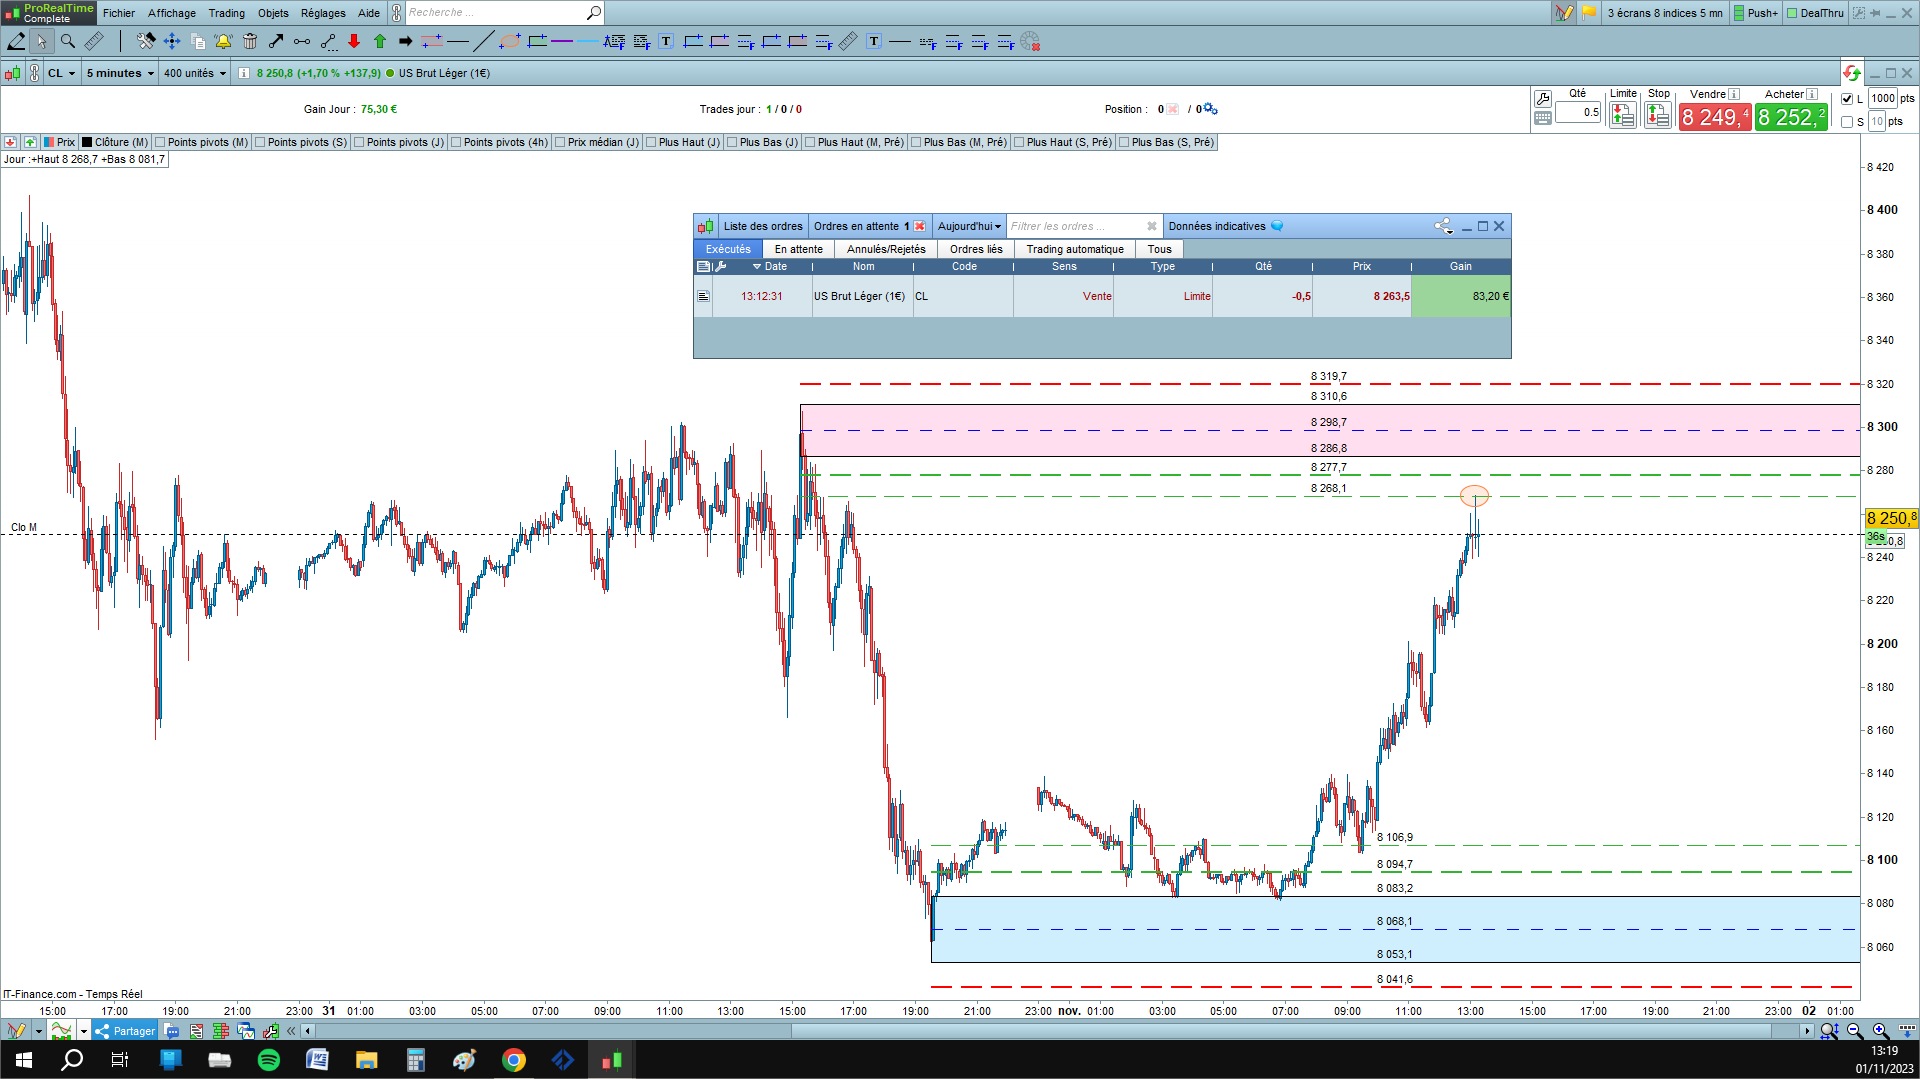Image resolution: width=1920 pixels, height=1079 pixels.
Task: Click the share icon in orders window
Action: [1443, 226]
